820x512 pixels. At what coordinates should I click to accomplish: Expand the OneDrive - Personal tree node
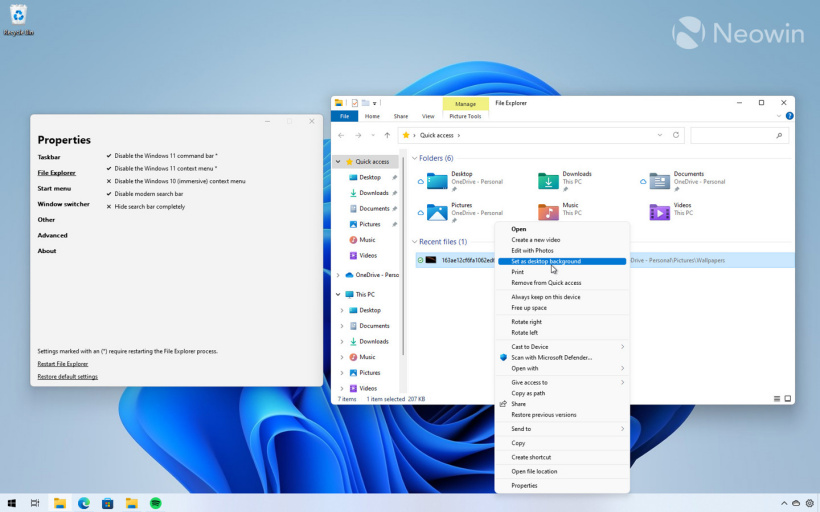click(338, 275)
